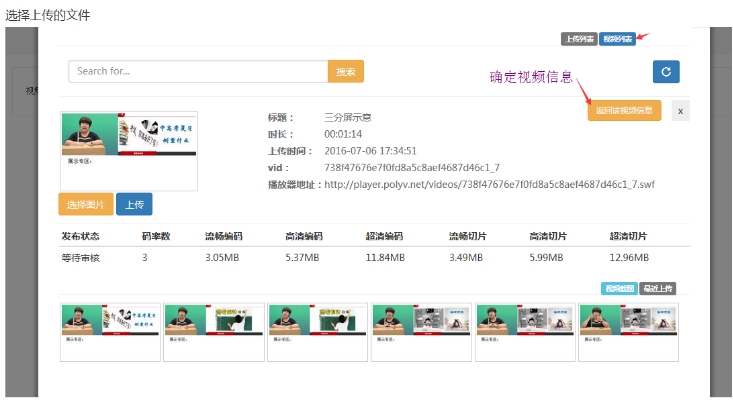Viewport: 733px width, 405px height.
Task: Select the first screenshot thumbnail
Action: (110, 332)
